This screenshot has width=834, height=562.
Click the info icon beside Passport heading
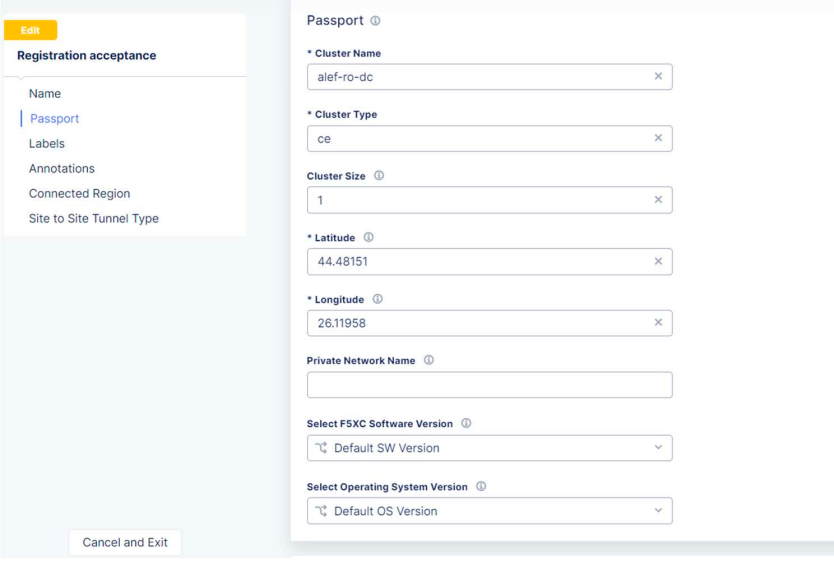pos(376,21)
